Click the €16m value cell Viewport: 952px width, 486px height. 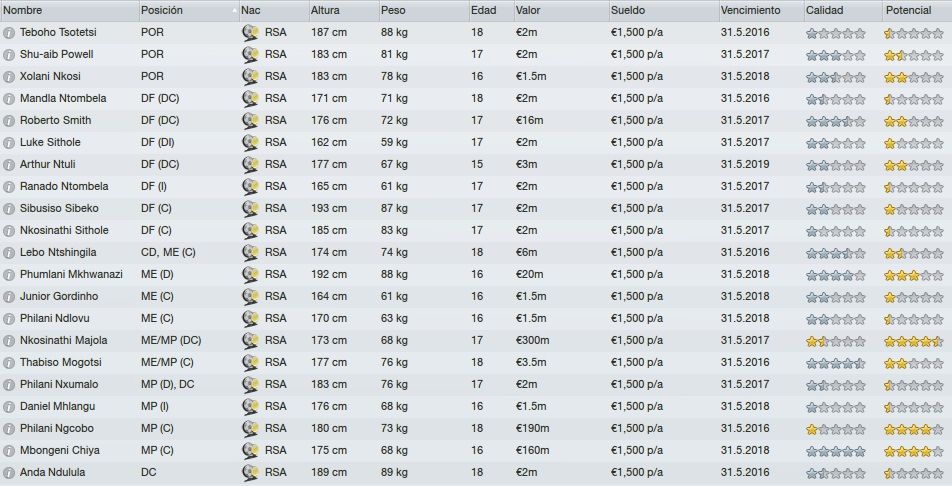click(530, 120)
